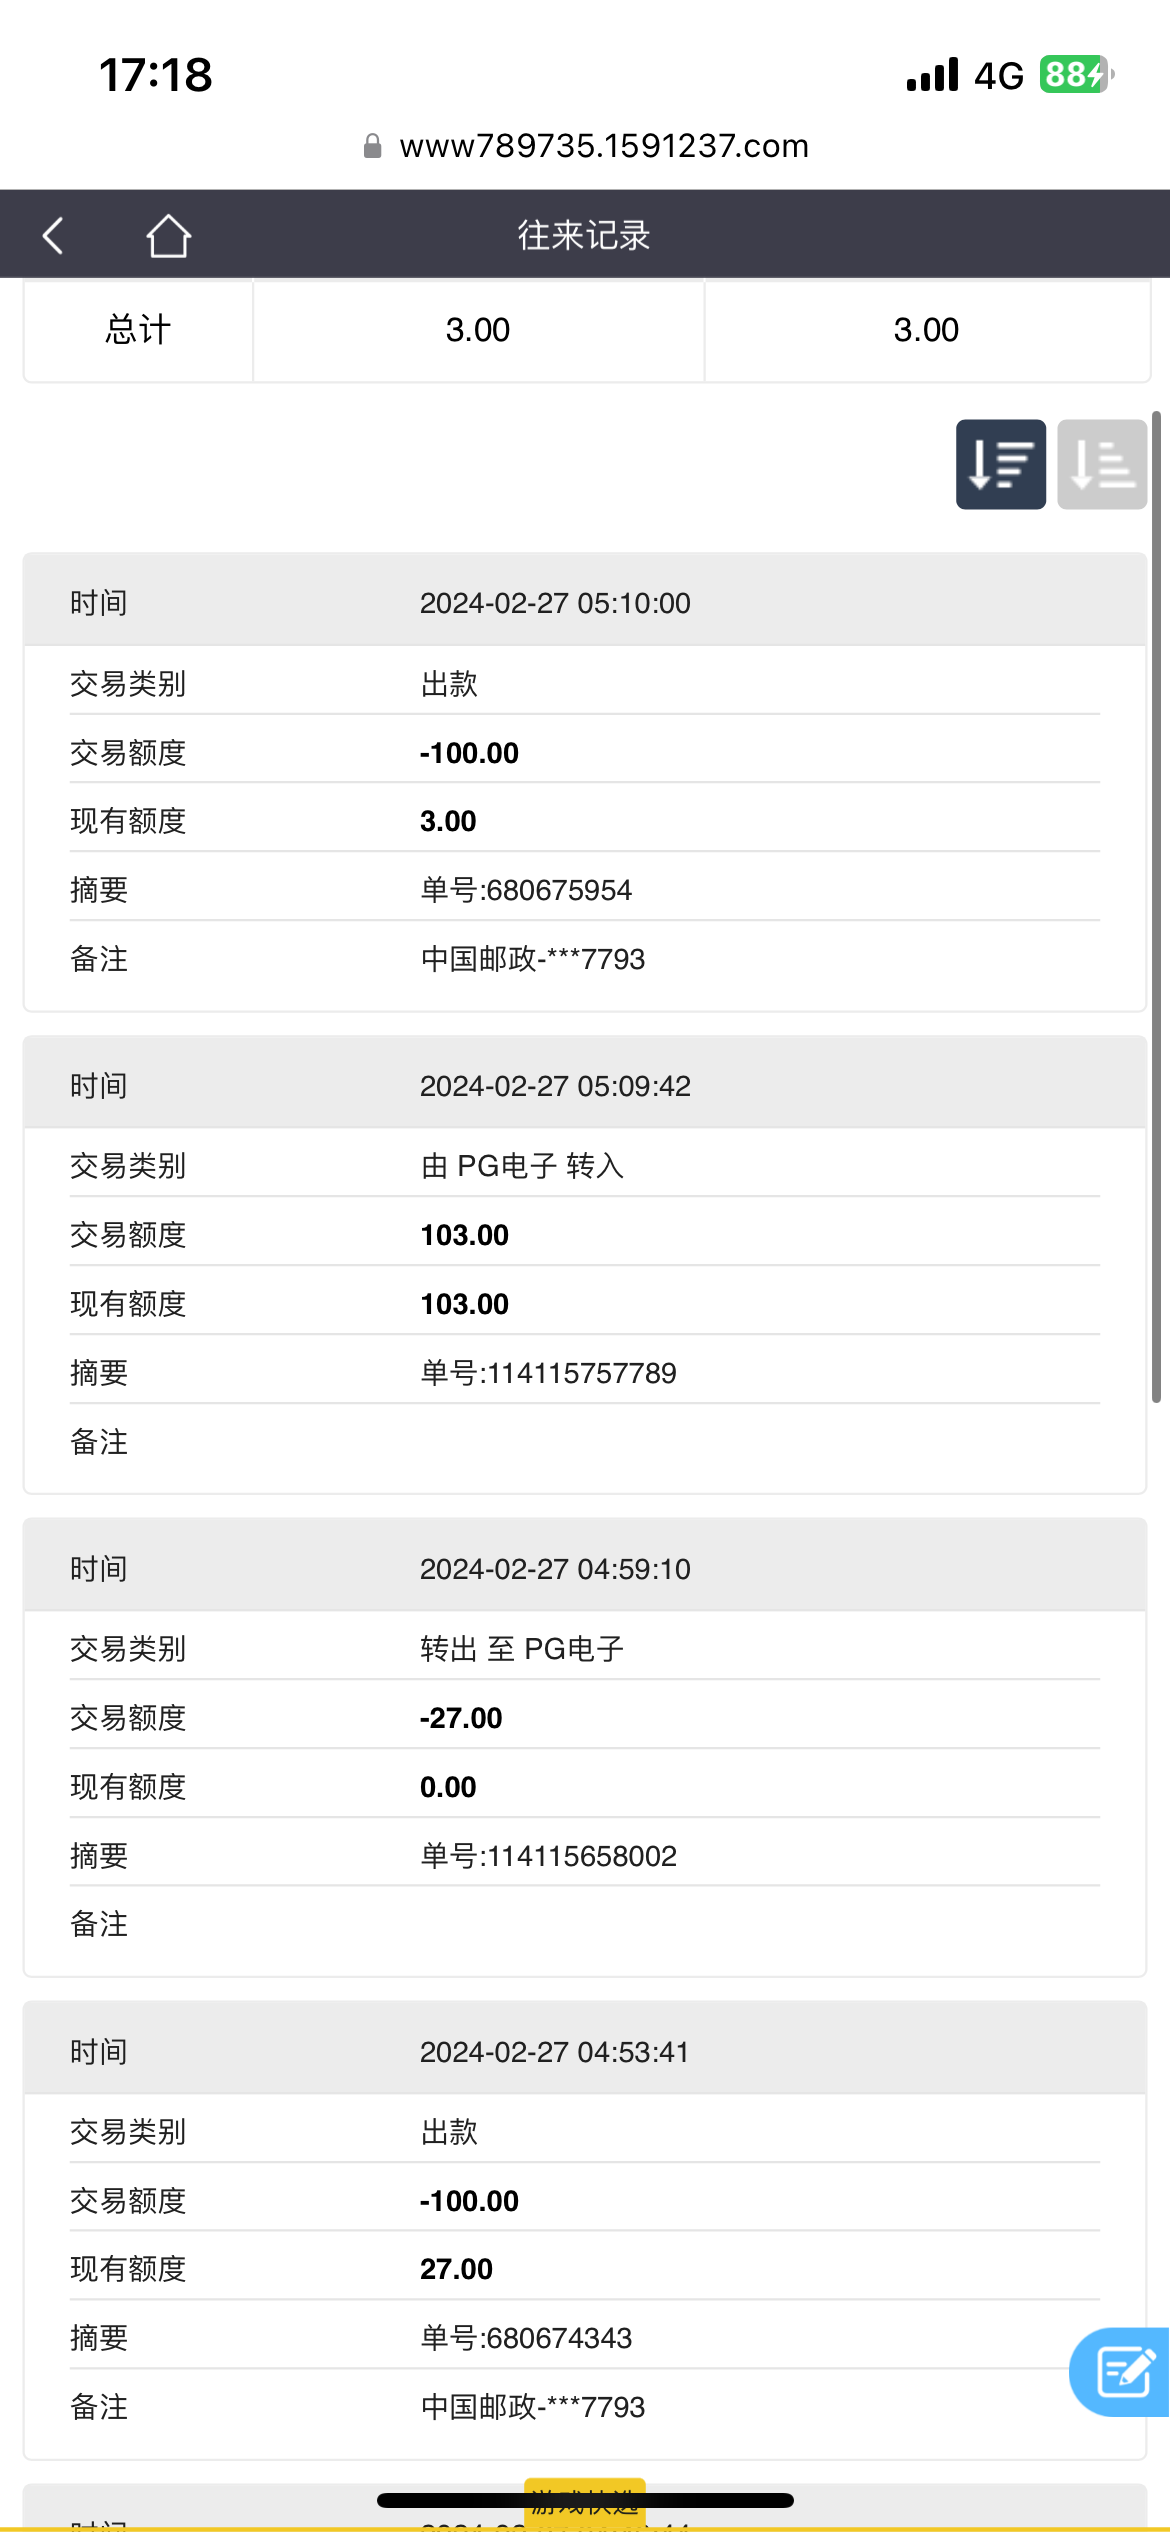This screenshot has width=1170, height=2532.
Task: Tap the browser address bar URL
Action: click(603, 147)
